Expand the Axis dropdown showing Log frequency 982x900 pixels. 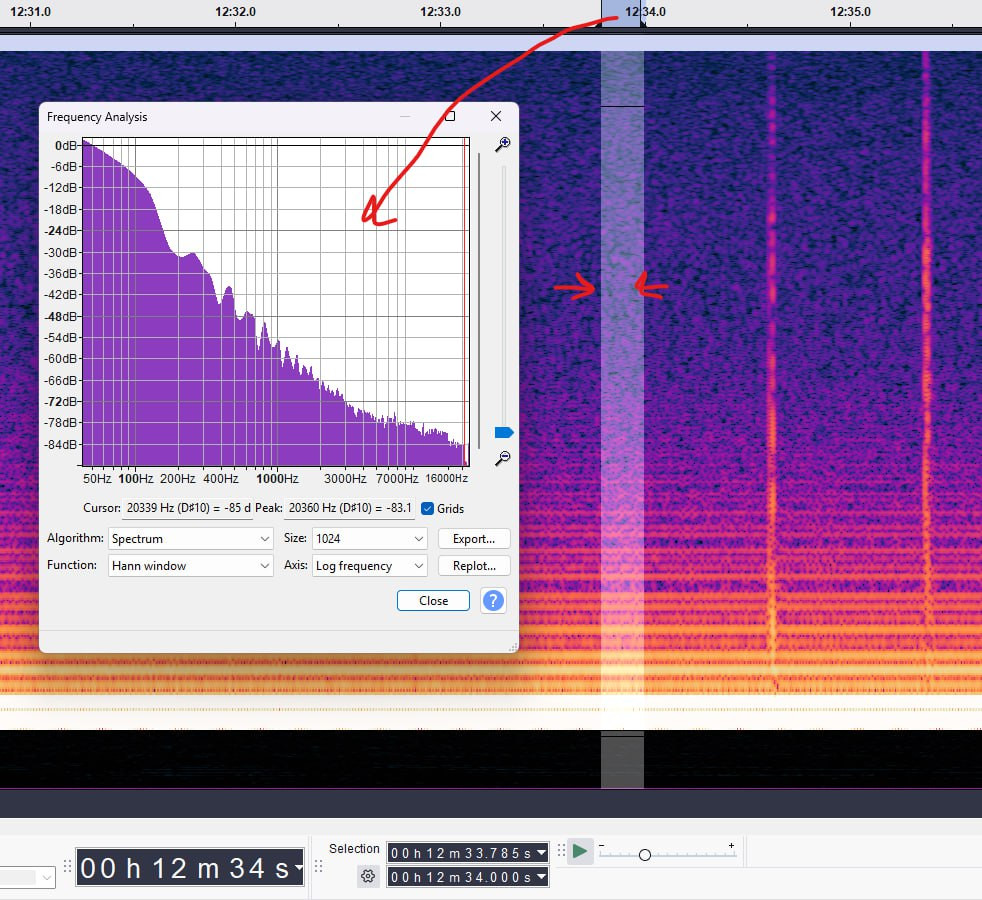(370, 565)
